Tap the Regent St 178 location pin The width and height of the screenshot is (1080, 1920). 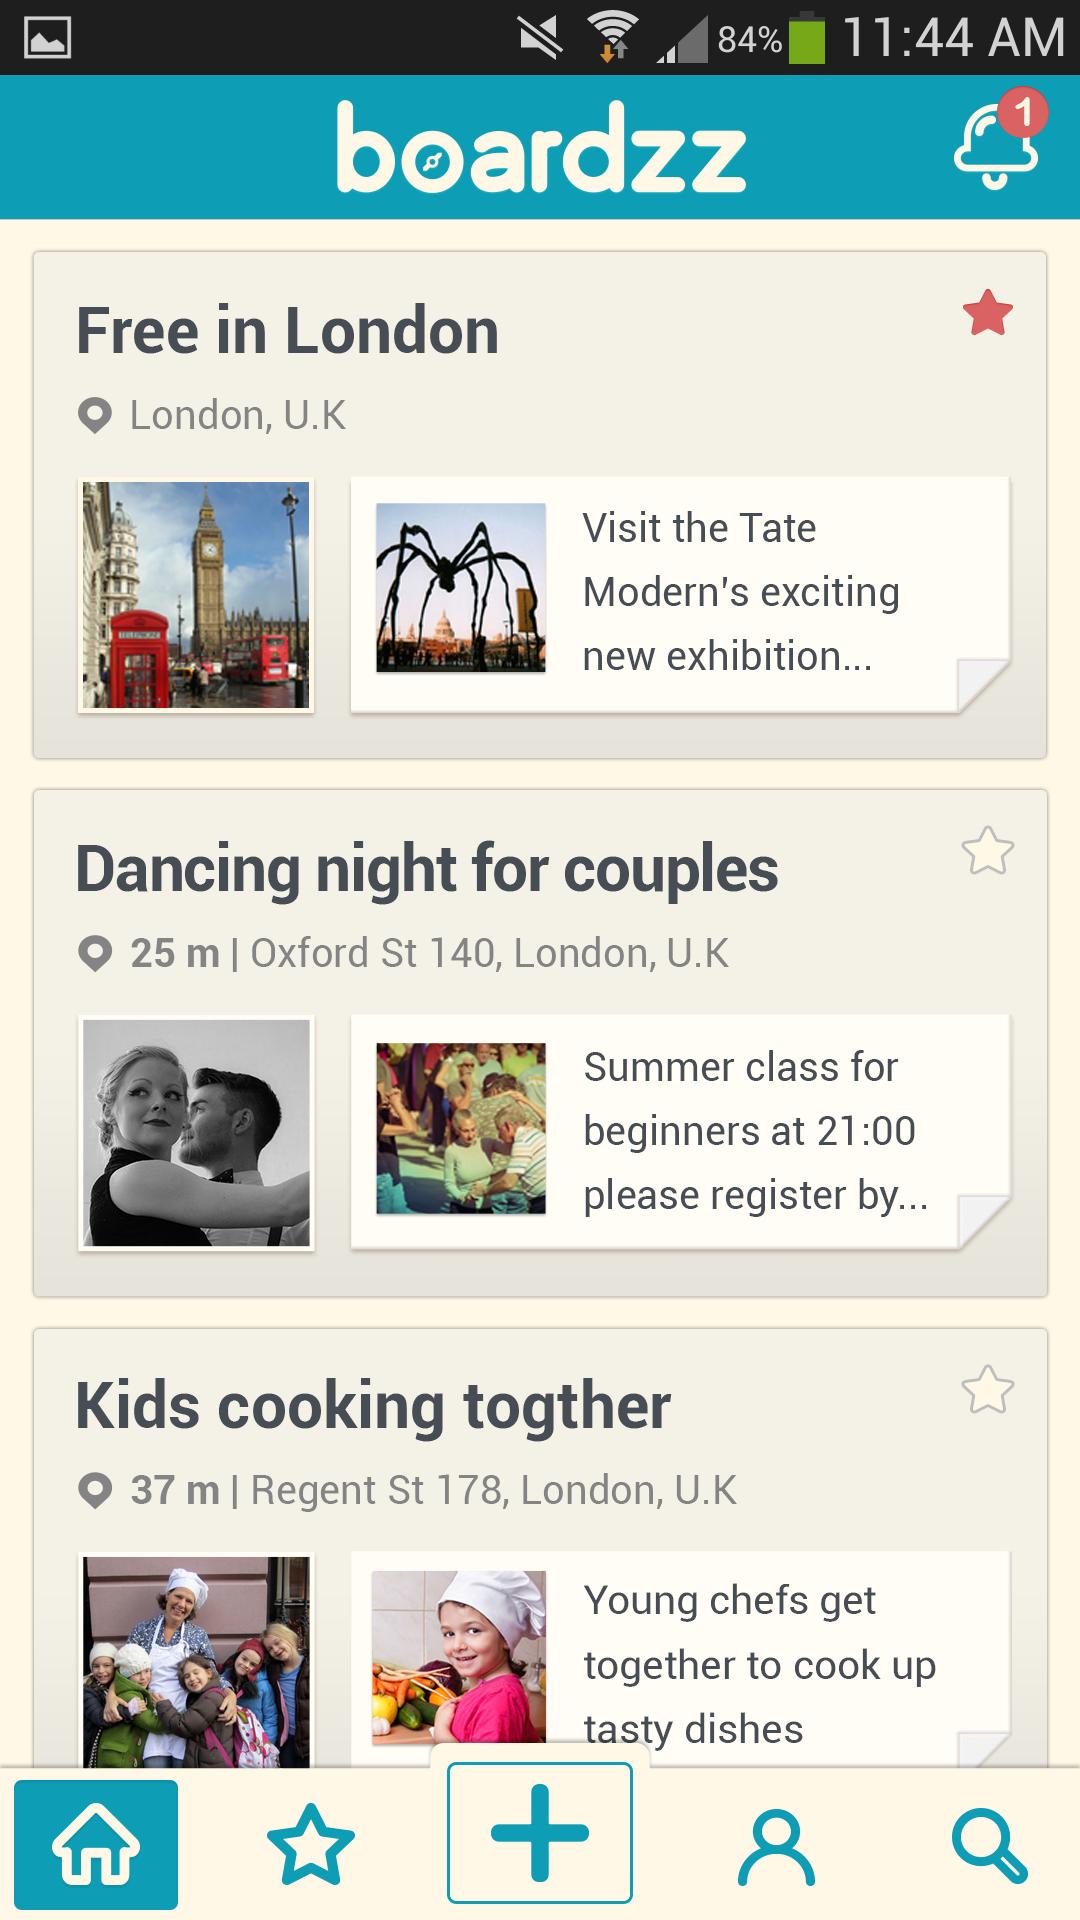coord(95,1491)
